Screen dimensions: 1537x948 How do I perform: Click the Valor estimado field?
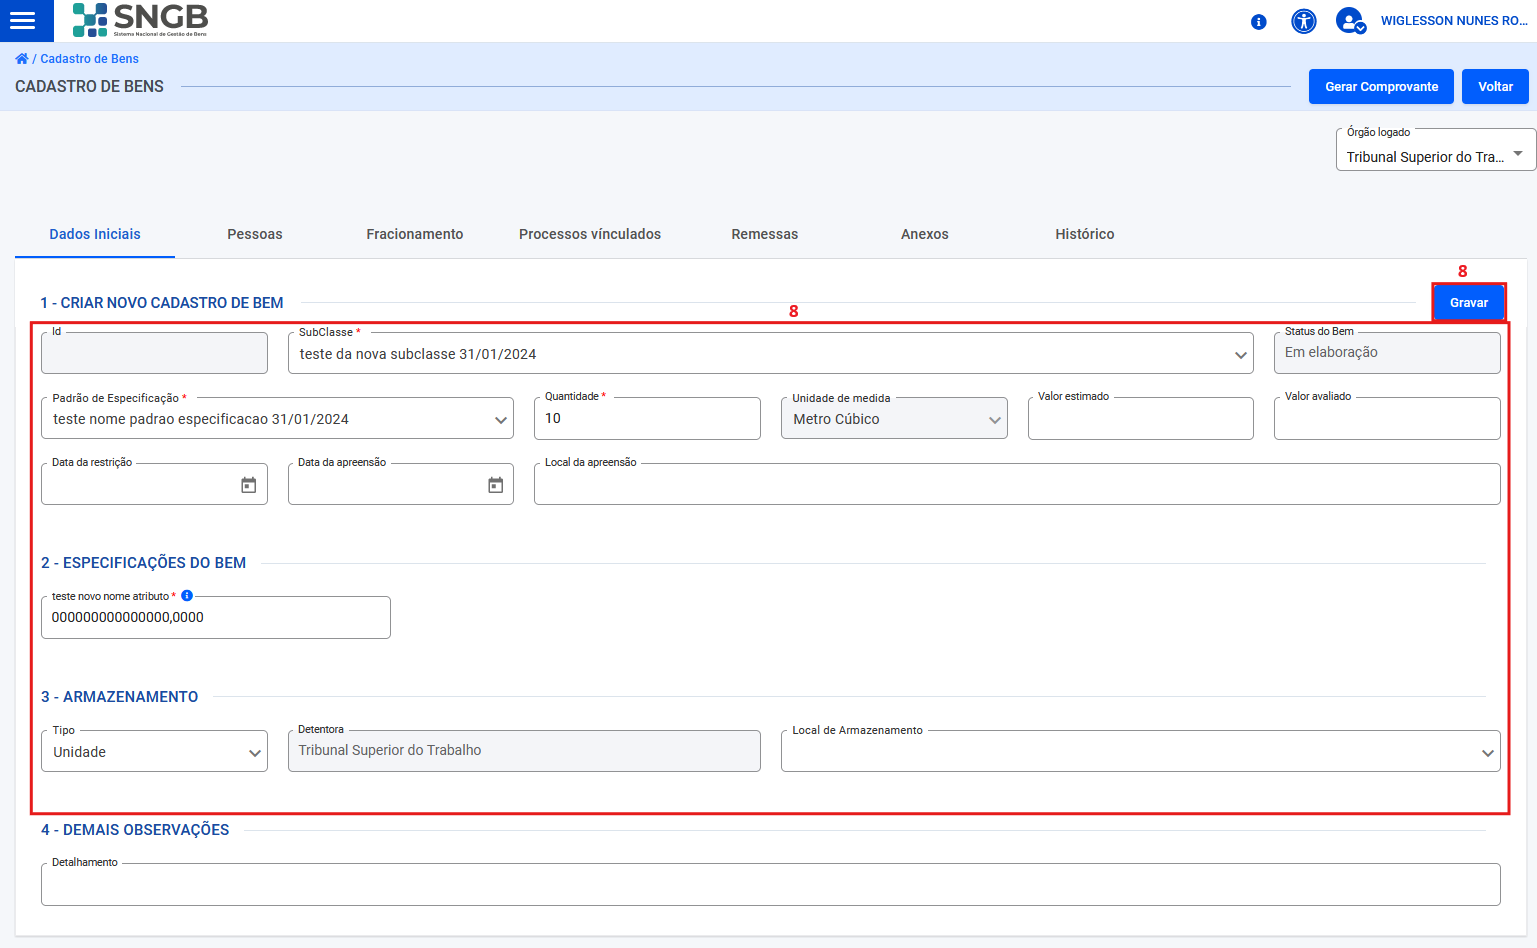click(x=1140, y=418)
